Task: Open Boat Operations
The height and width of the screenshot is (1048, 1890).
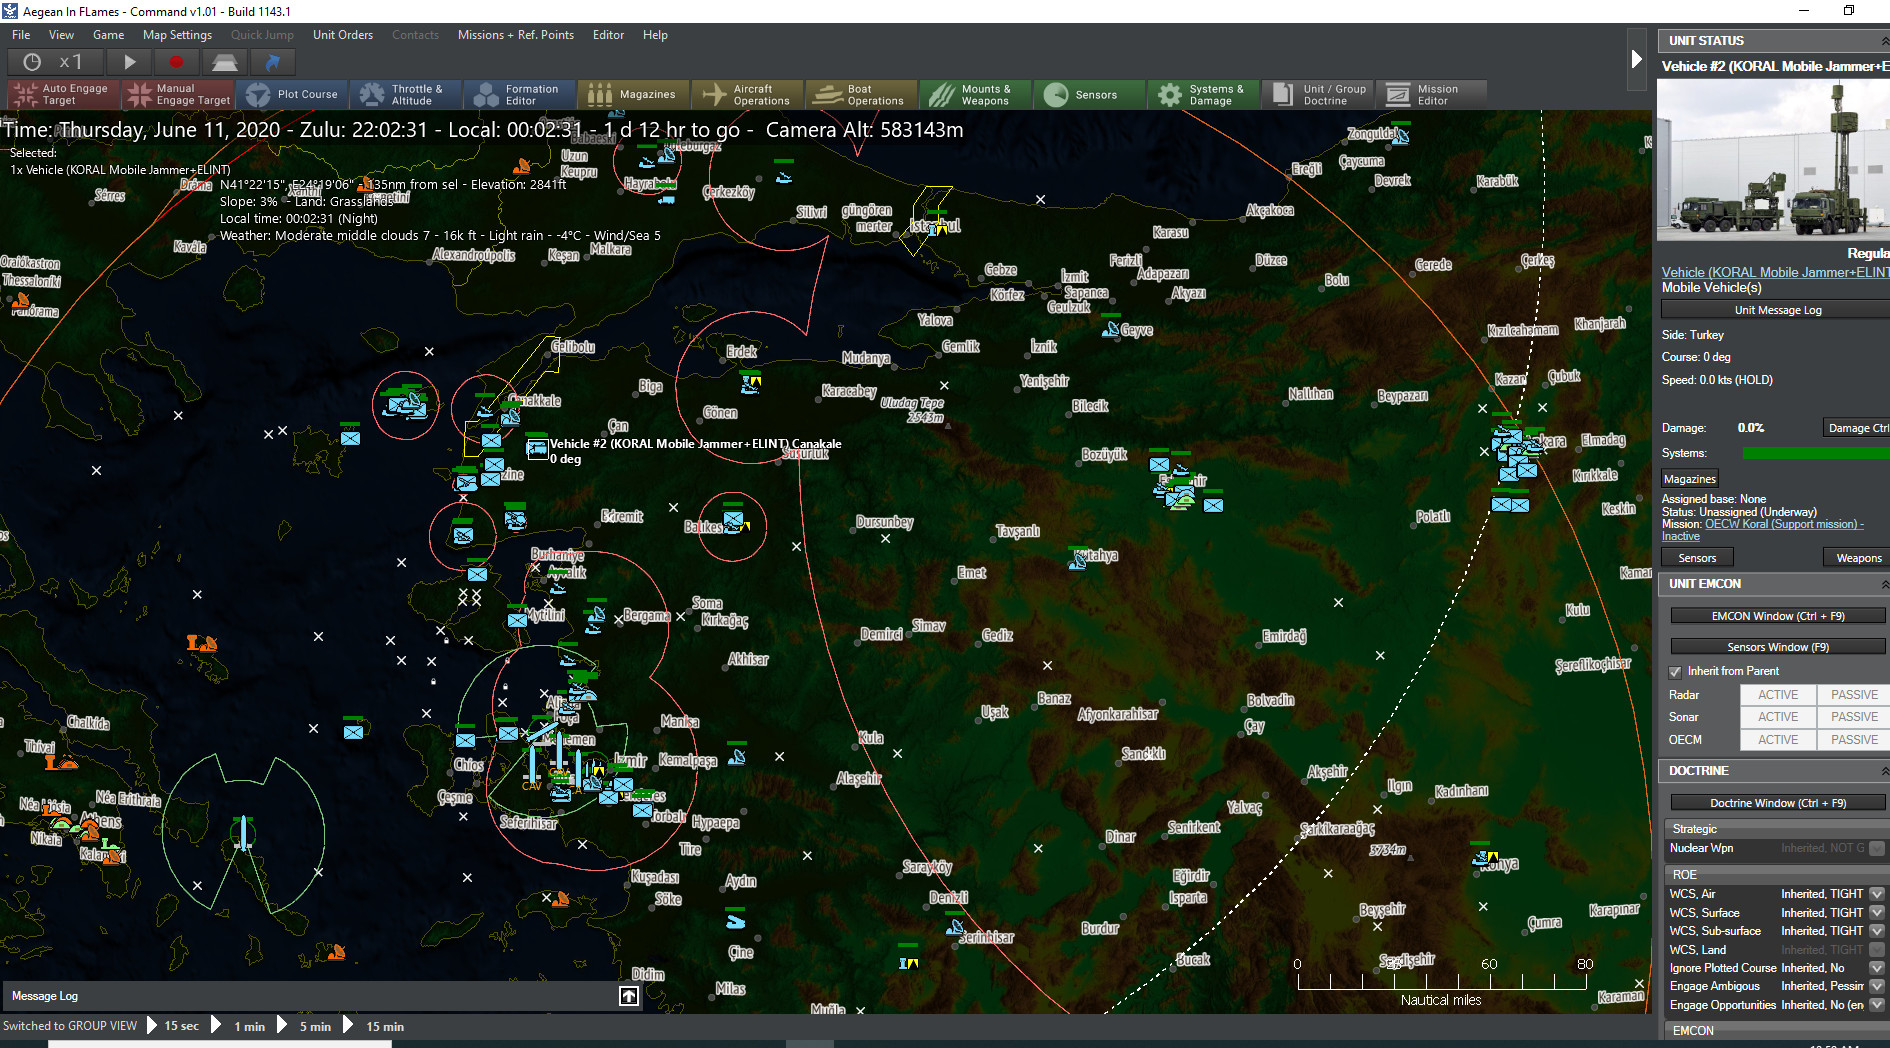Action: 861,94
